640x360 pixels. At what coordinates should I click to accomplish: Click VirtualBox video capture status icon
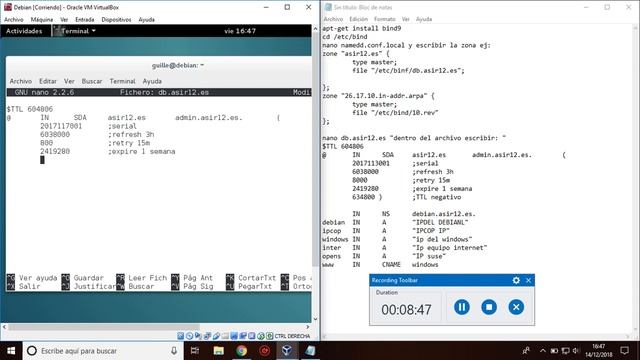(243, 336)
